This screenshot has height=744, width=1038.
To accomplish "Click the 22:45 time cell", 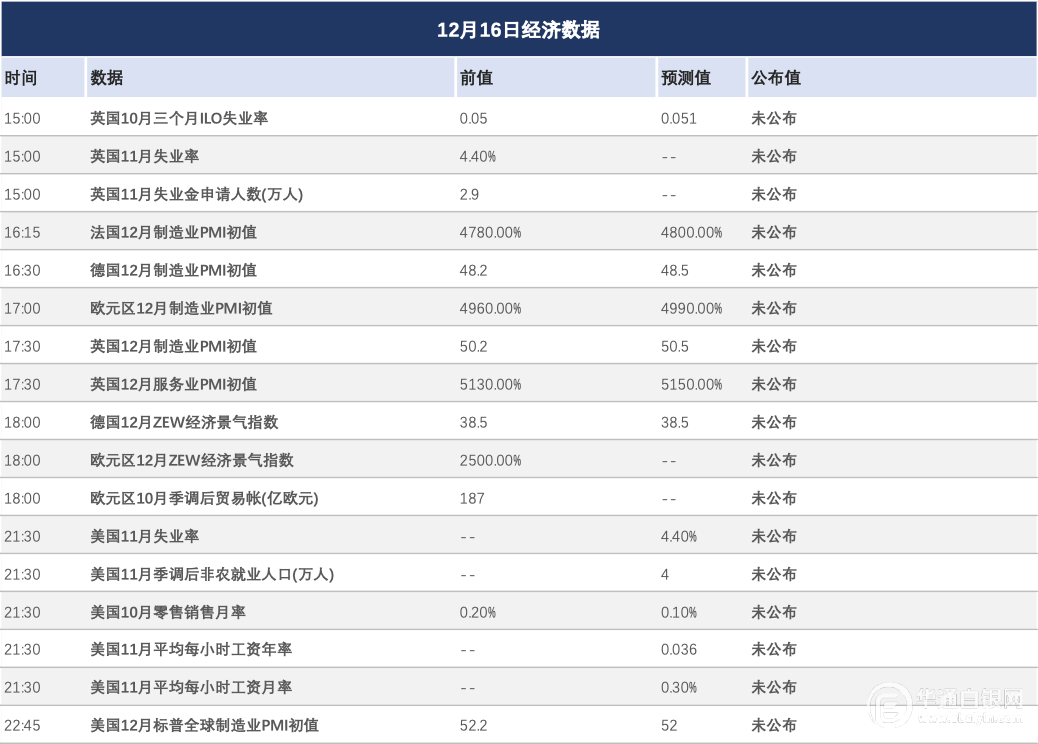I will click(22, 725).
